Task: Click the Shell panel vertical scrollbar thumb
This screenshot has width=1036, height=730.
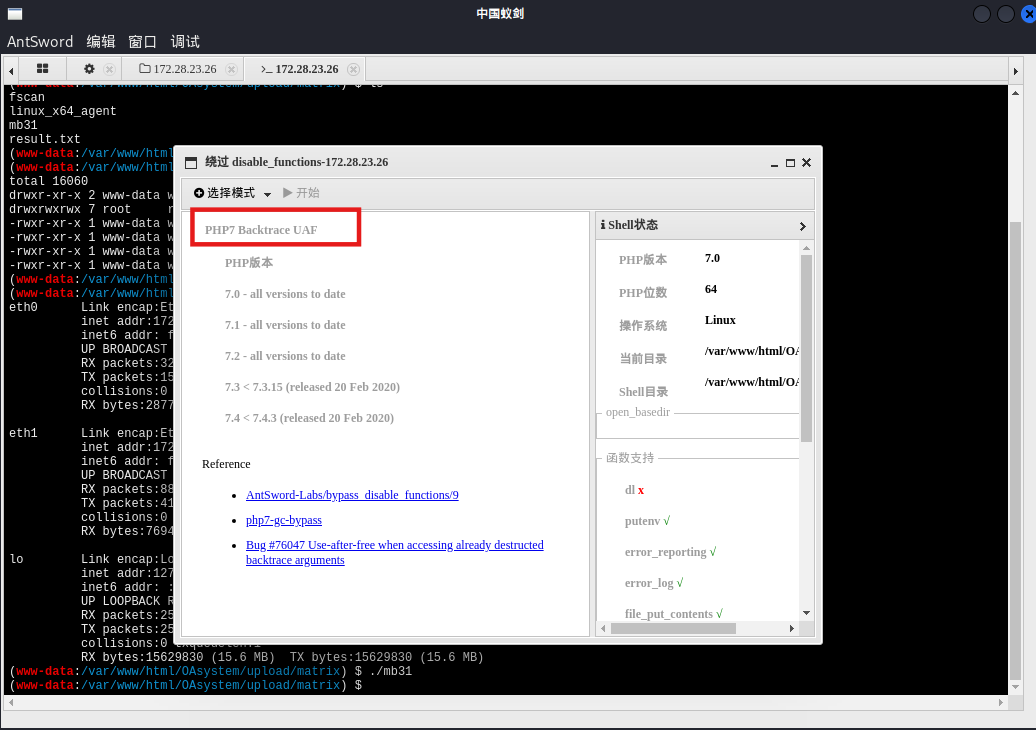Action: click(x=806, y=348)
